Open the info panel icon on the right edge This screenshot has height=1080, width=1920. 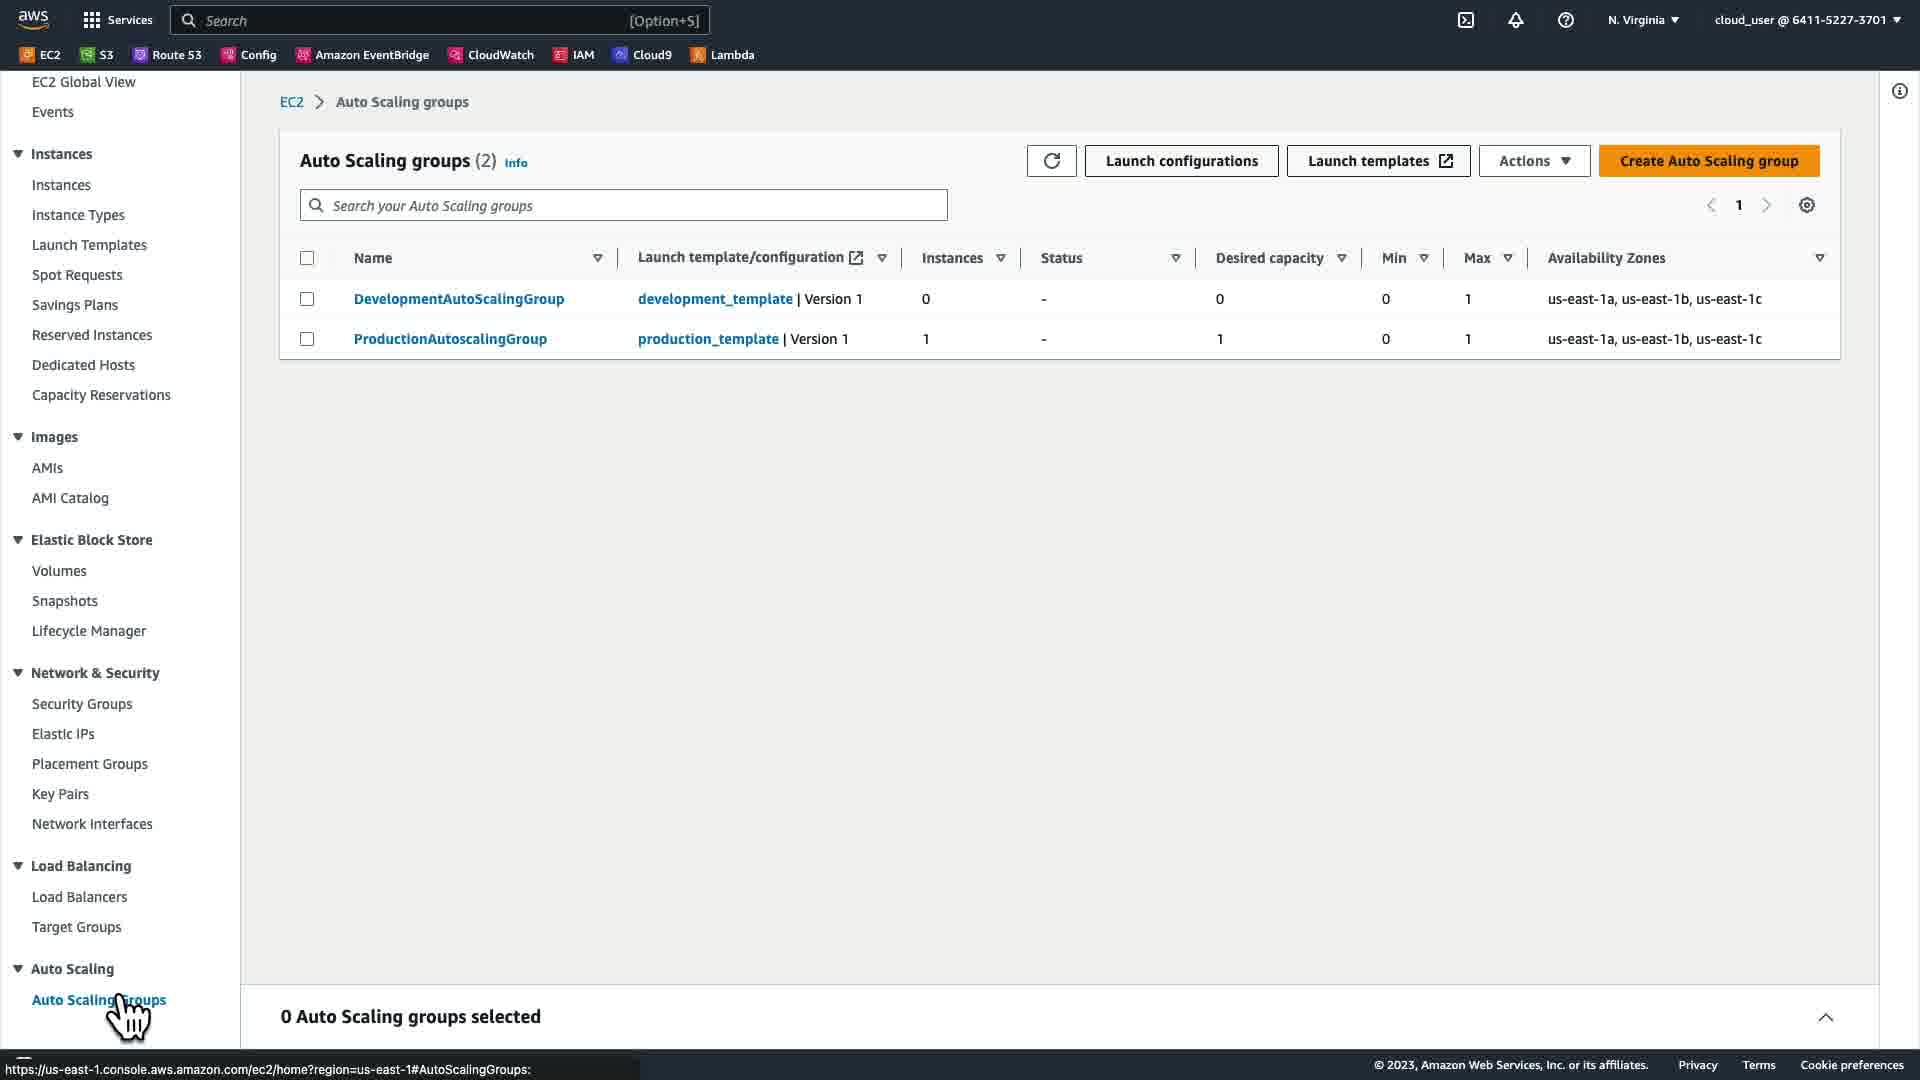coord(1899,91)
